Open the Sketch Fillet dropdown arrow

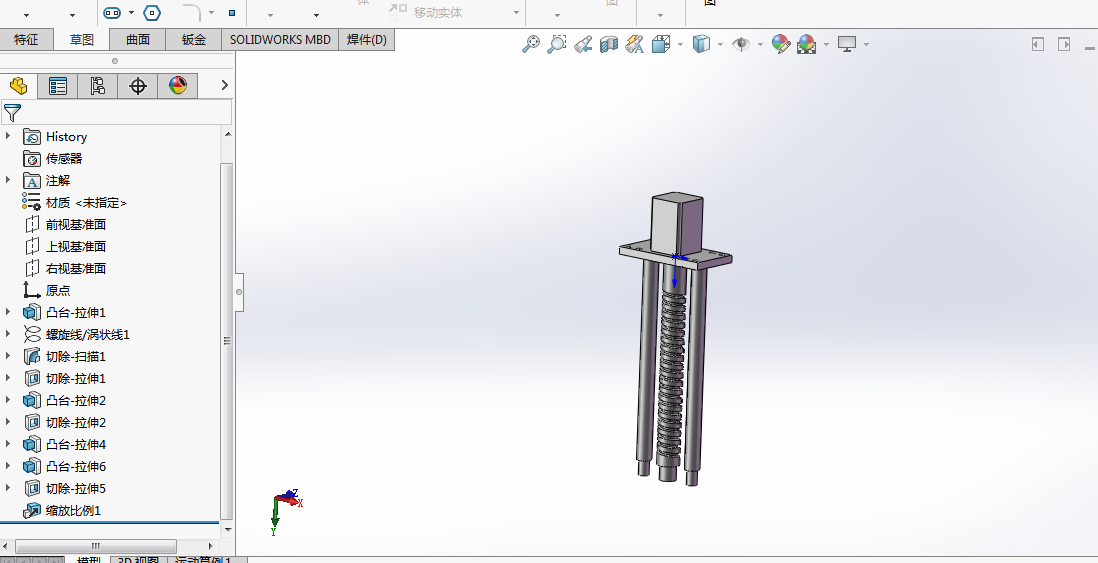coord(211,13)
